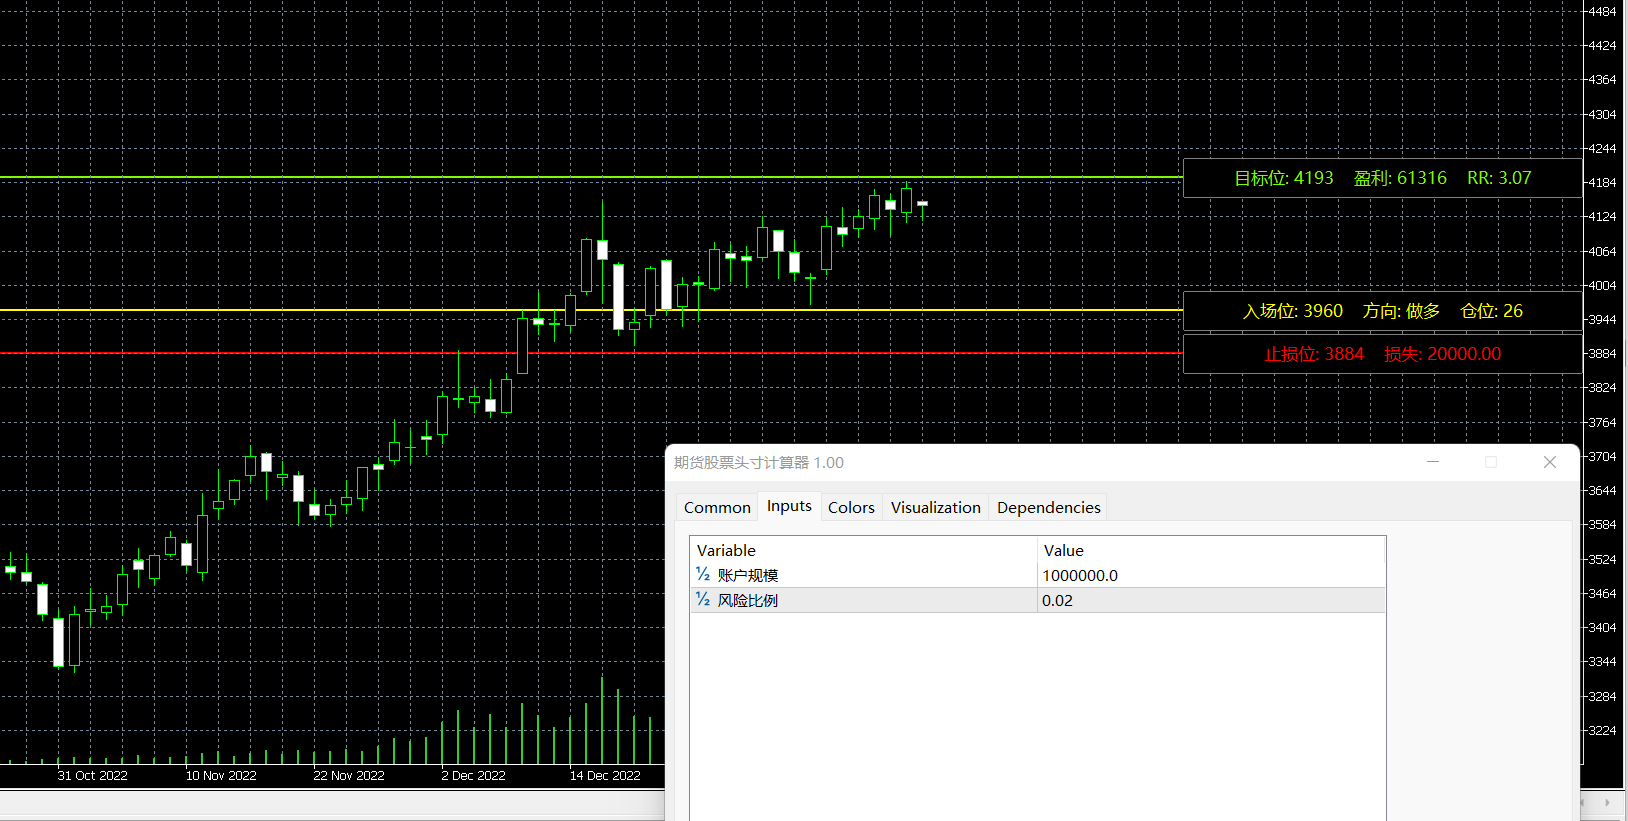Select the red 止损位 3884 label box
Viewport: 1628px width, 821px height.
click(x=1382, y=354)
